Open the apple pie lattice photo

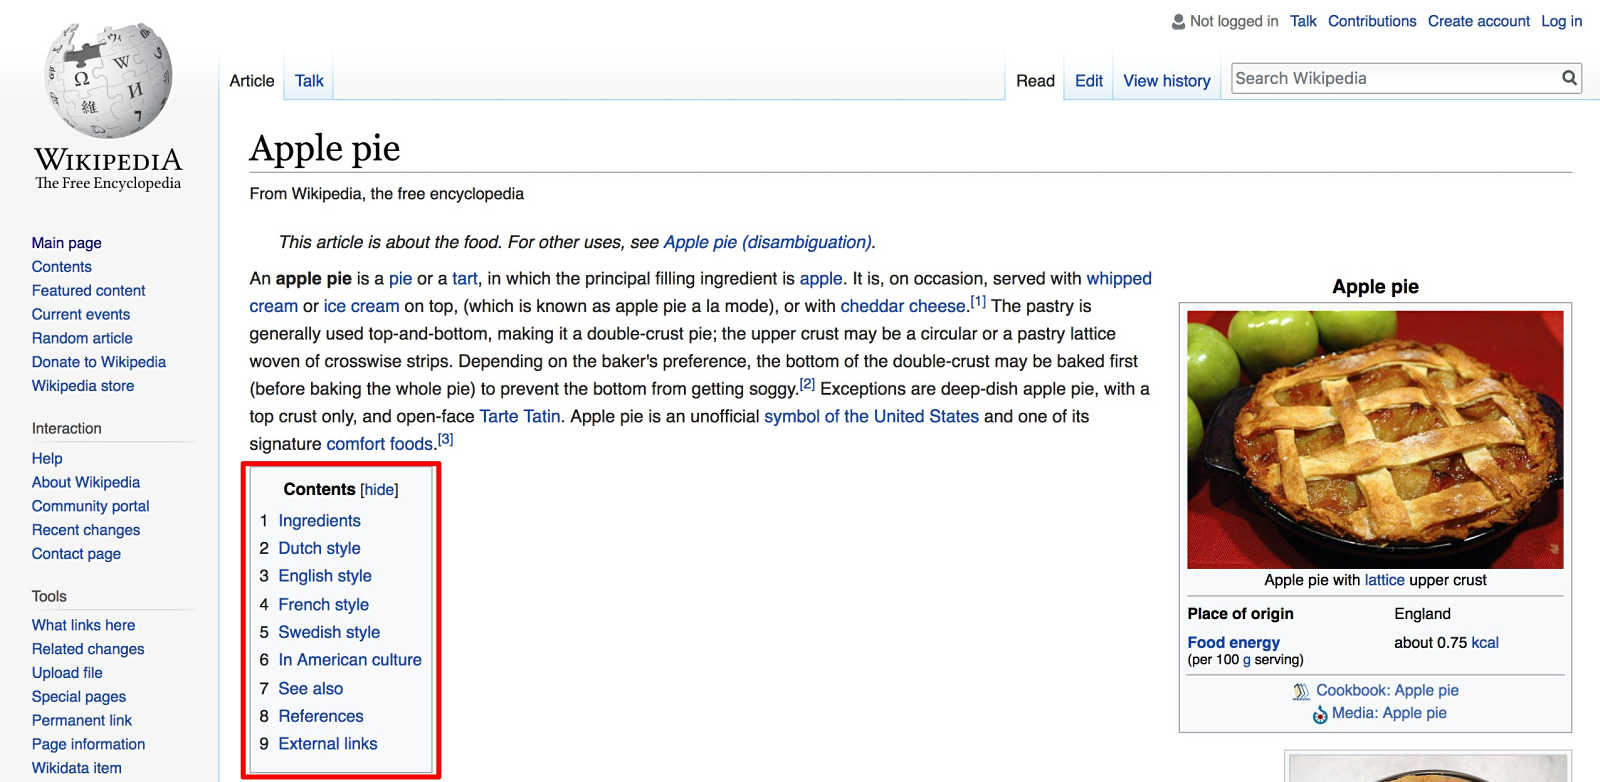[1375, 439]
